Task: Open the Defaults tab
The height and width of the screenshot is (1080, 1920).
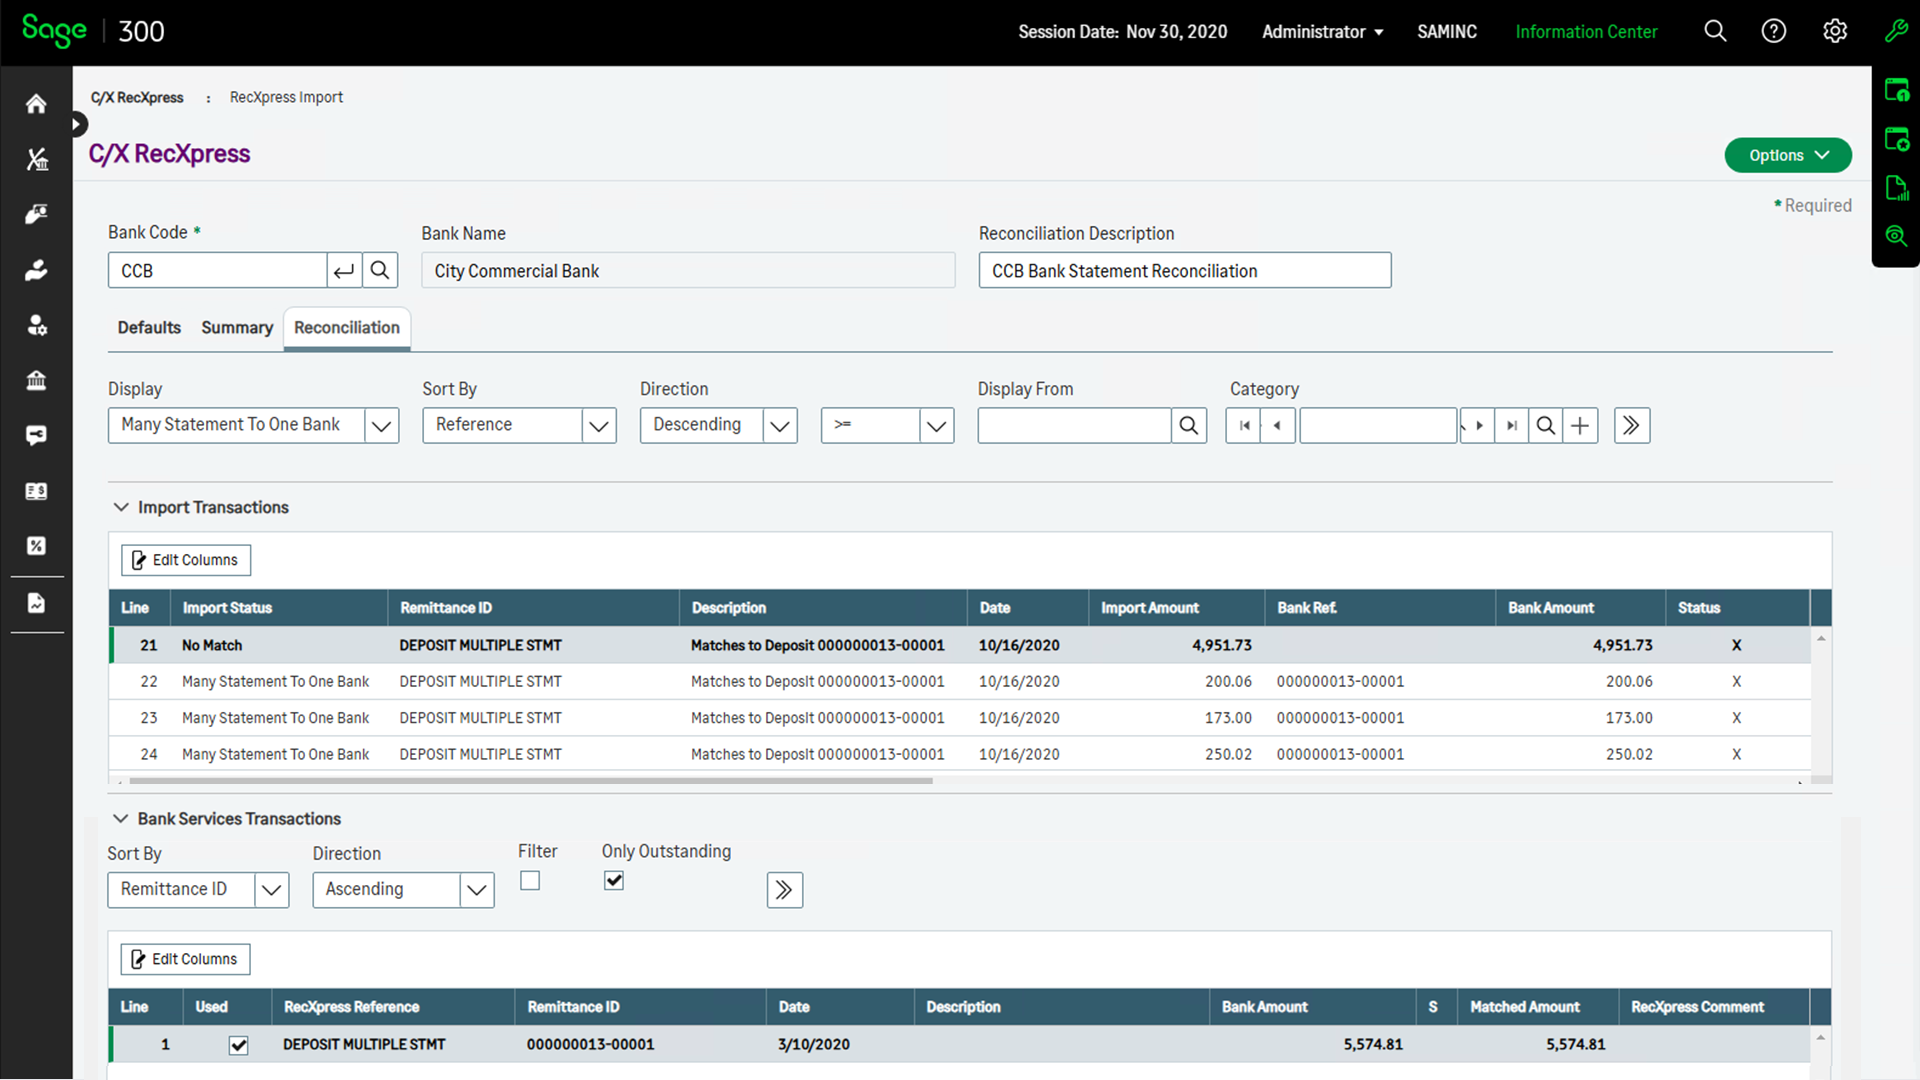Action: (x=149, y=327)
